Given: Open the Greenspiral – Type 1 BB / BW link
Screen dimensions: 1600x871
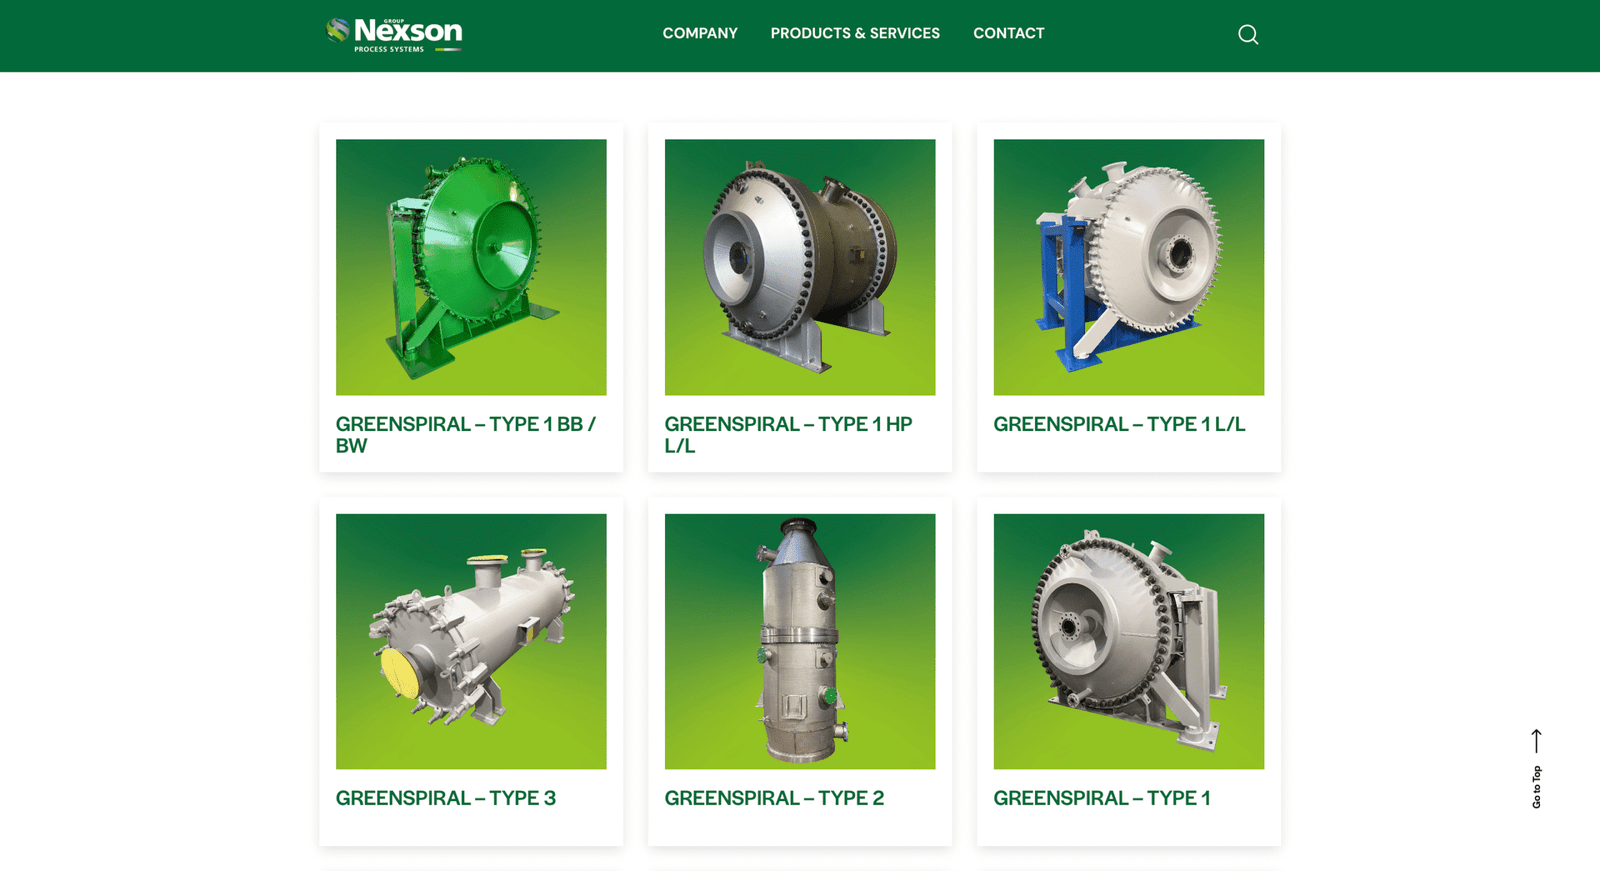Looking at the screenshot, I should point(466,435).
